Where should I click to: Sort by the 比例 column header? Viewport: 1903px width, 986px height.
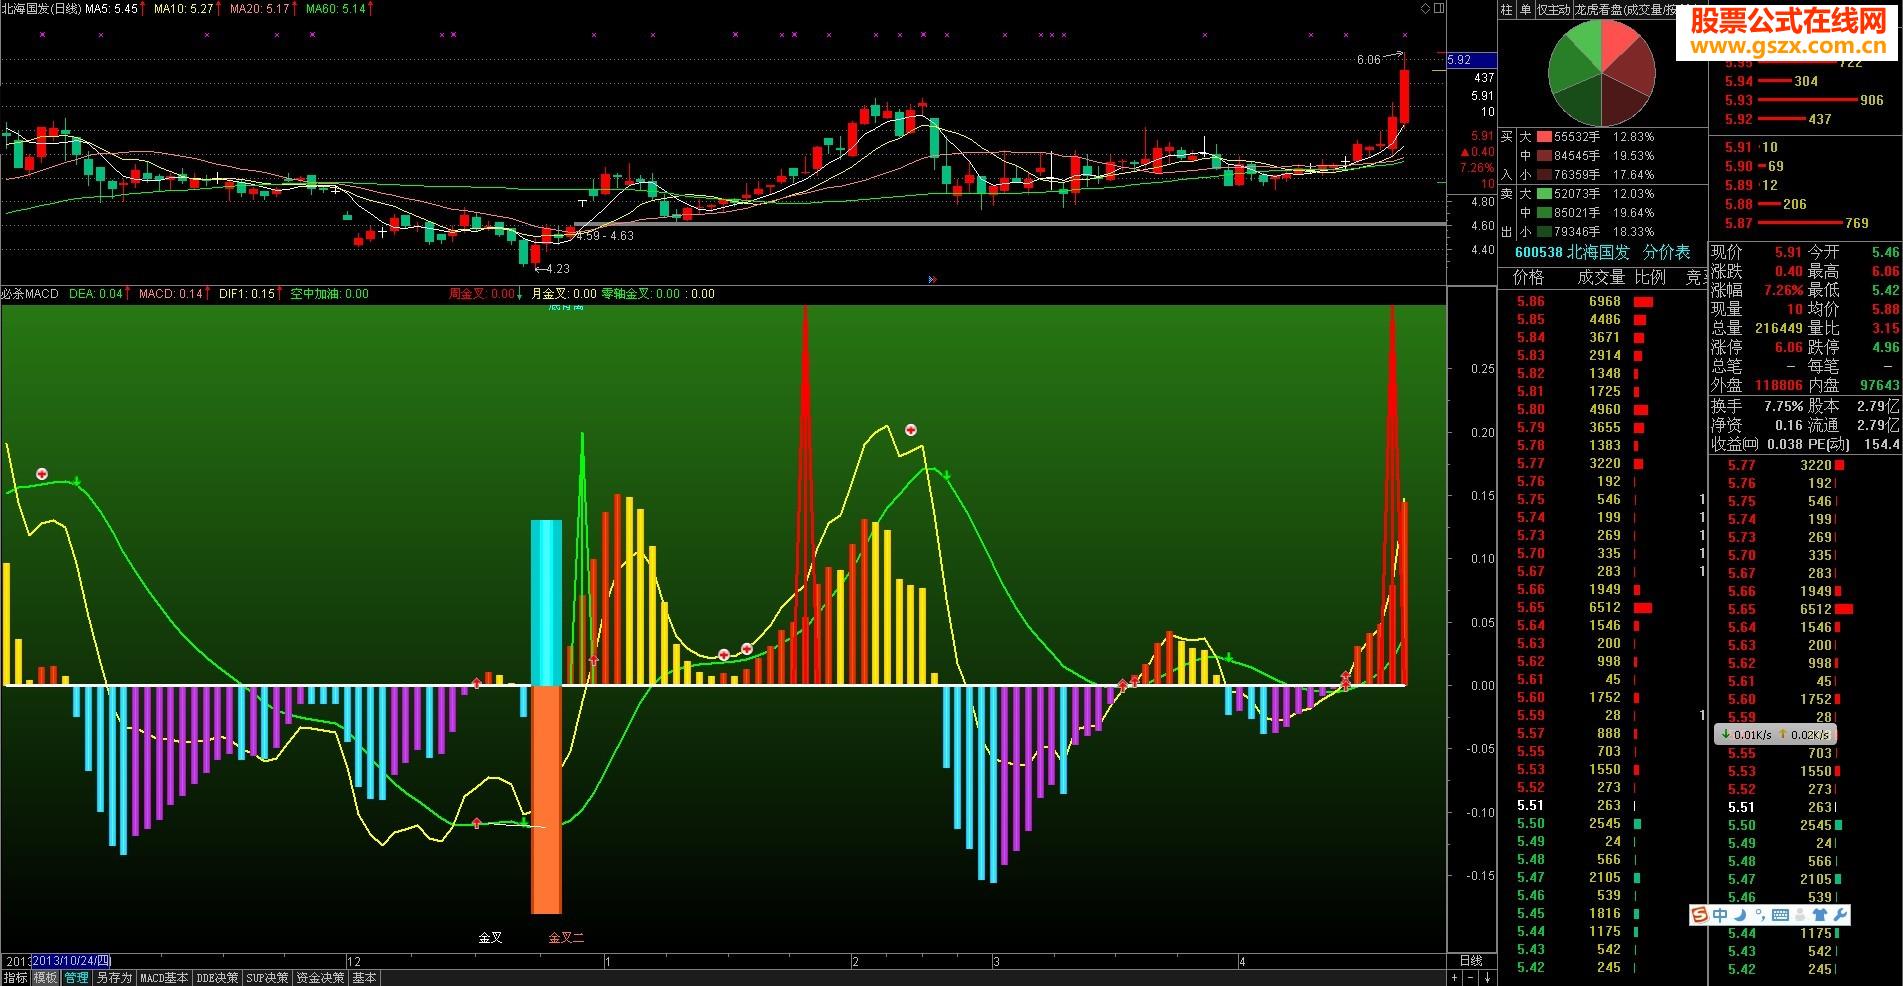1650,277
